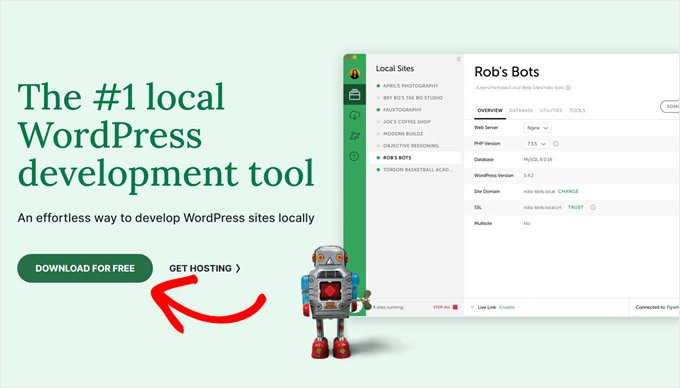The image size is (680, 388).
Task: Open the cloud download Connect icon
Action: pos(355,115)
